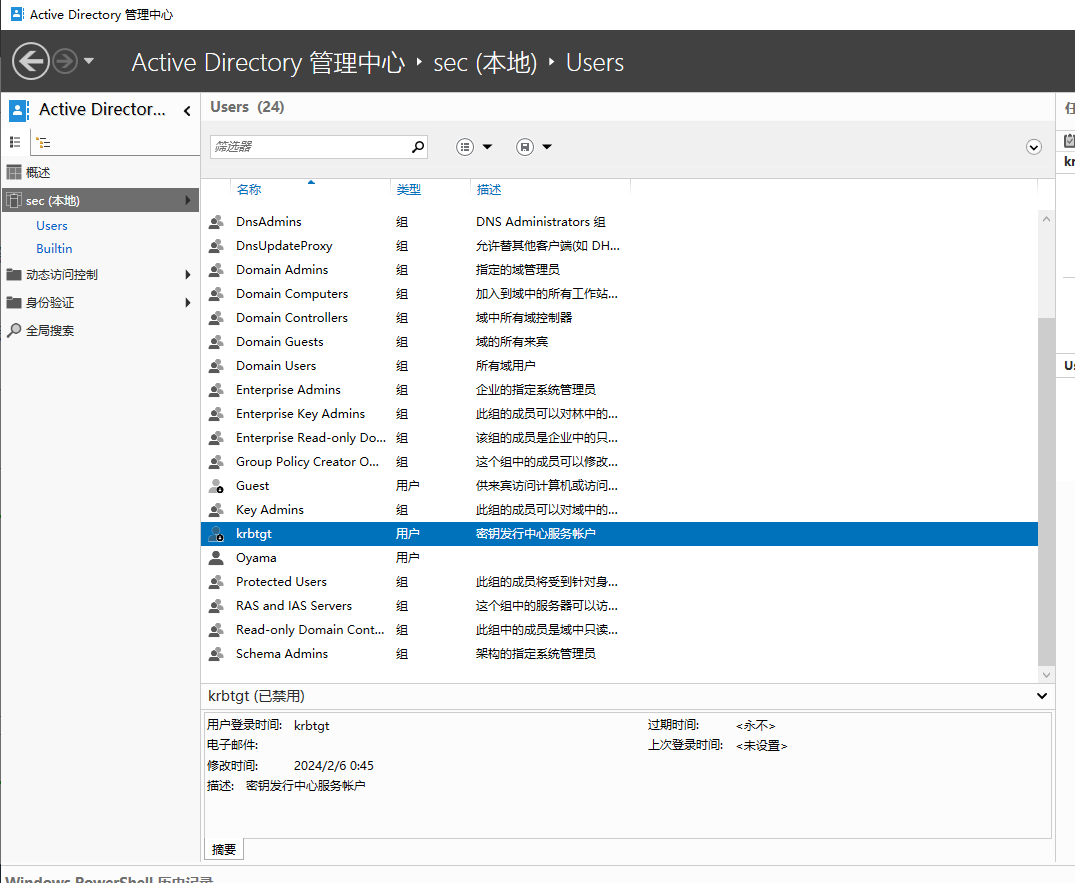Sort list by 类型 column header
This screenshot has width=1075, height=883.
click(x=408, y=189)
